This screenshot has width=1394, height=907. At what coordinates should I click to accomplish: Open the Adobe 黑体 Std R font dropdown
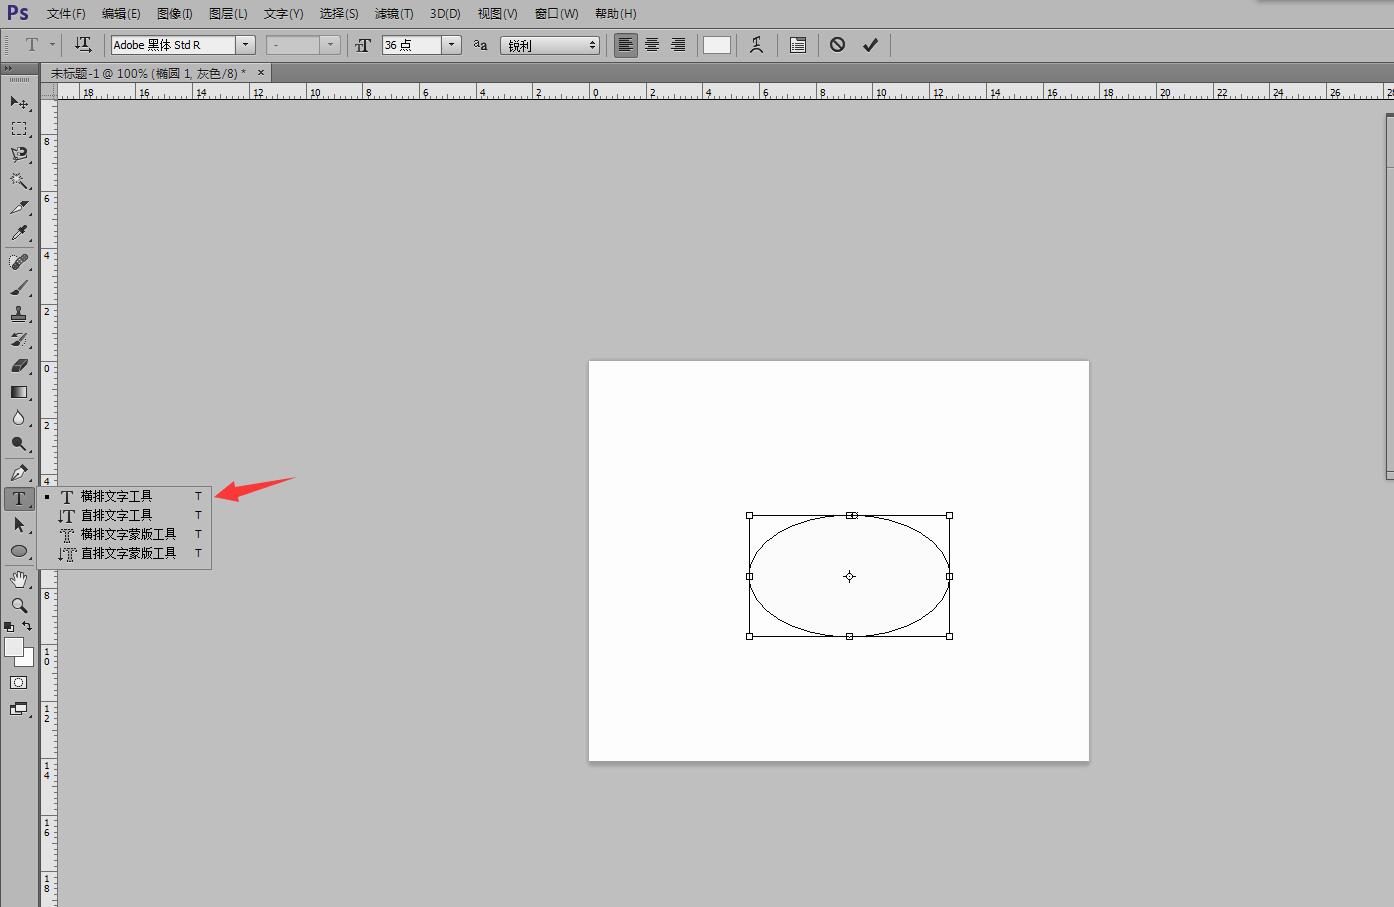click(x=245, y=45)
